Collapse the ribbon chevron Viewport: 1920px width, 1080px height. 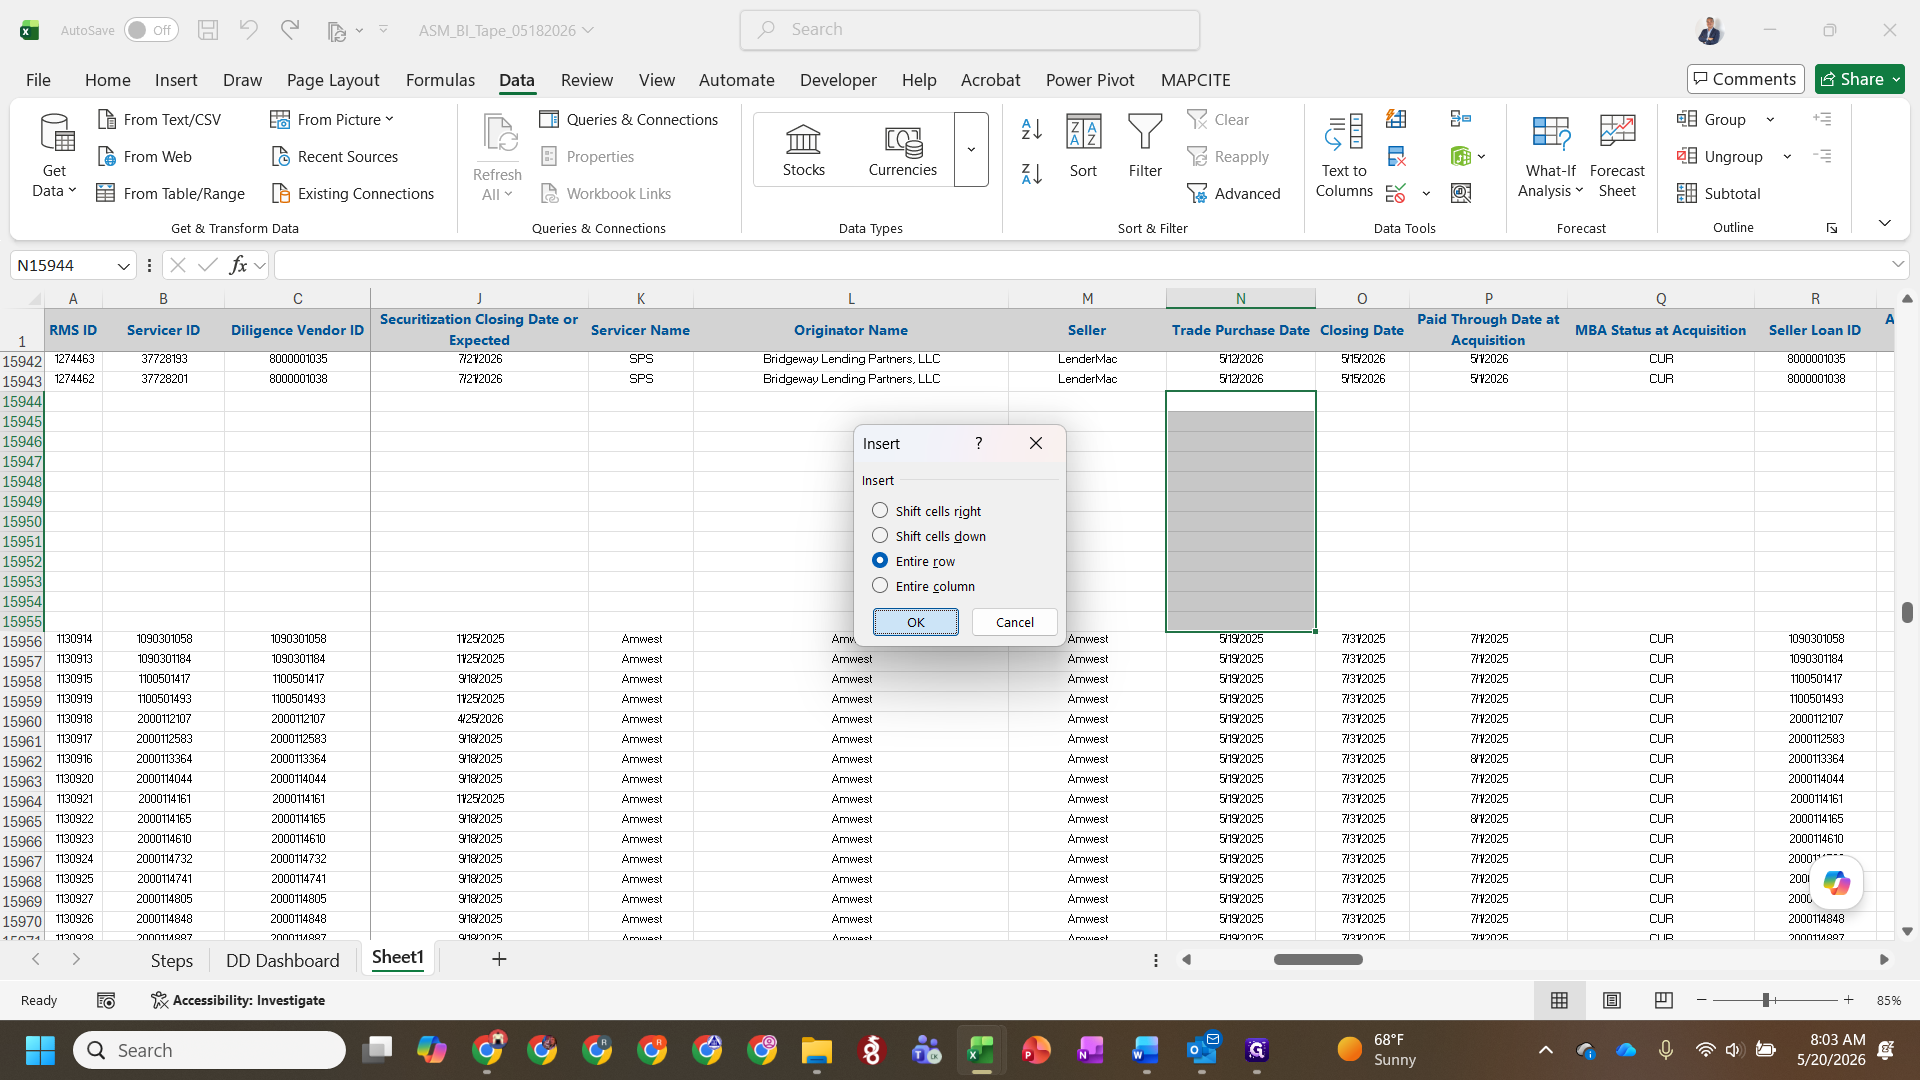1884,223
